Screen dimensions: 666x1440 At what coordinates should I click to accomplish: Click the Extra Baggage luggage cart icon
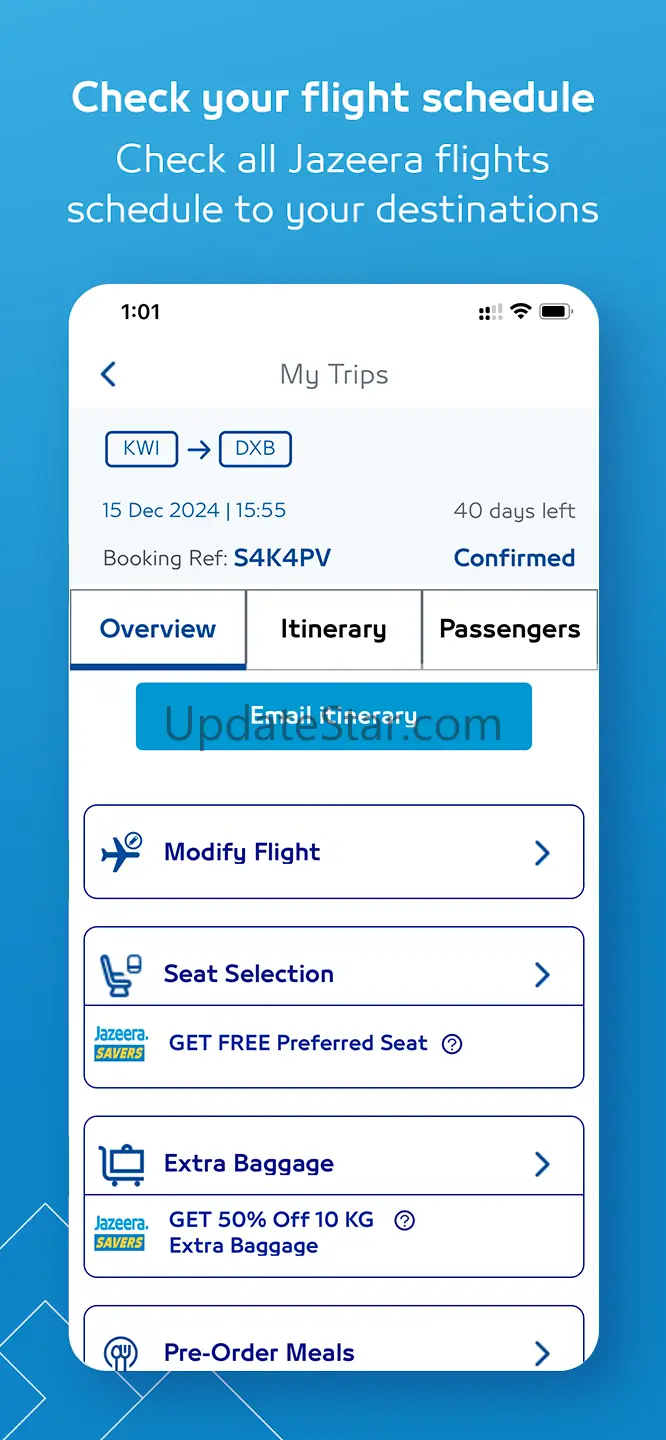pos(122,1164)
